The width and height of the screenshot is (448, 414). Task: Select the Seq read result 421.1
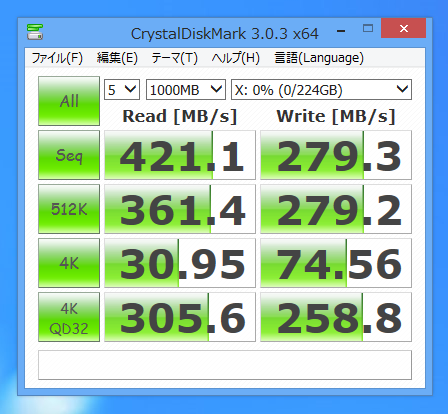tap(180, 155)
